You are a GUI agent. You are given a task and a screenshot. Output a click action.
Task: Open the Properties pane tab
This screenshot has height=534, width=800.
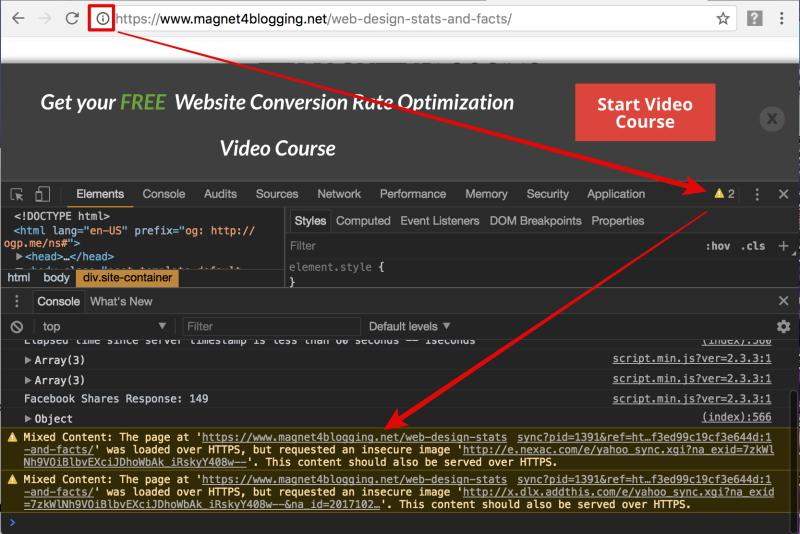[x=617, y=221]
